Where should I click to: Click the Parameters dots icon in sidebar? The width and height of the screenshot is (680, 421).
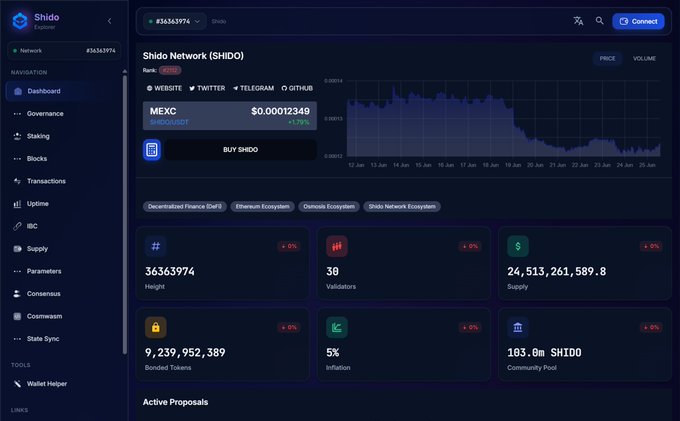(x=17, y=271)
